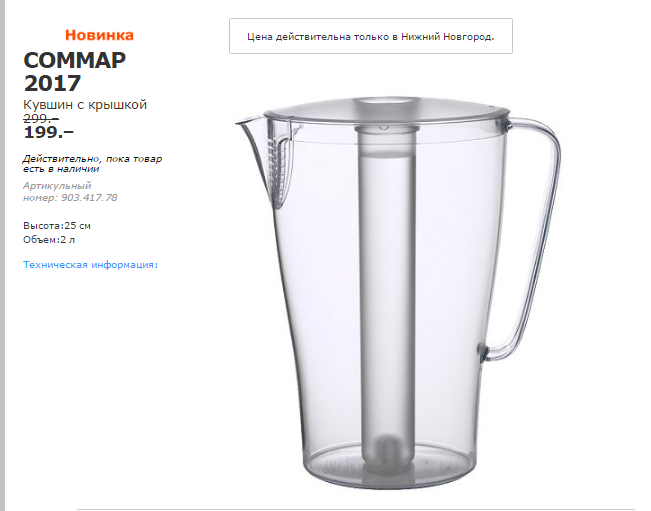Click the pitcher product image
This screenshot has height=511, width=651.
(x=398, y=292)
